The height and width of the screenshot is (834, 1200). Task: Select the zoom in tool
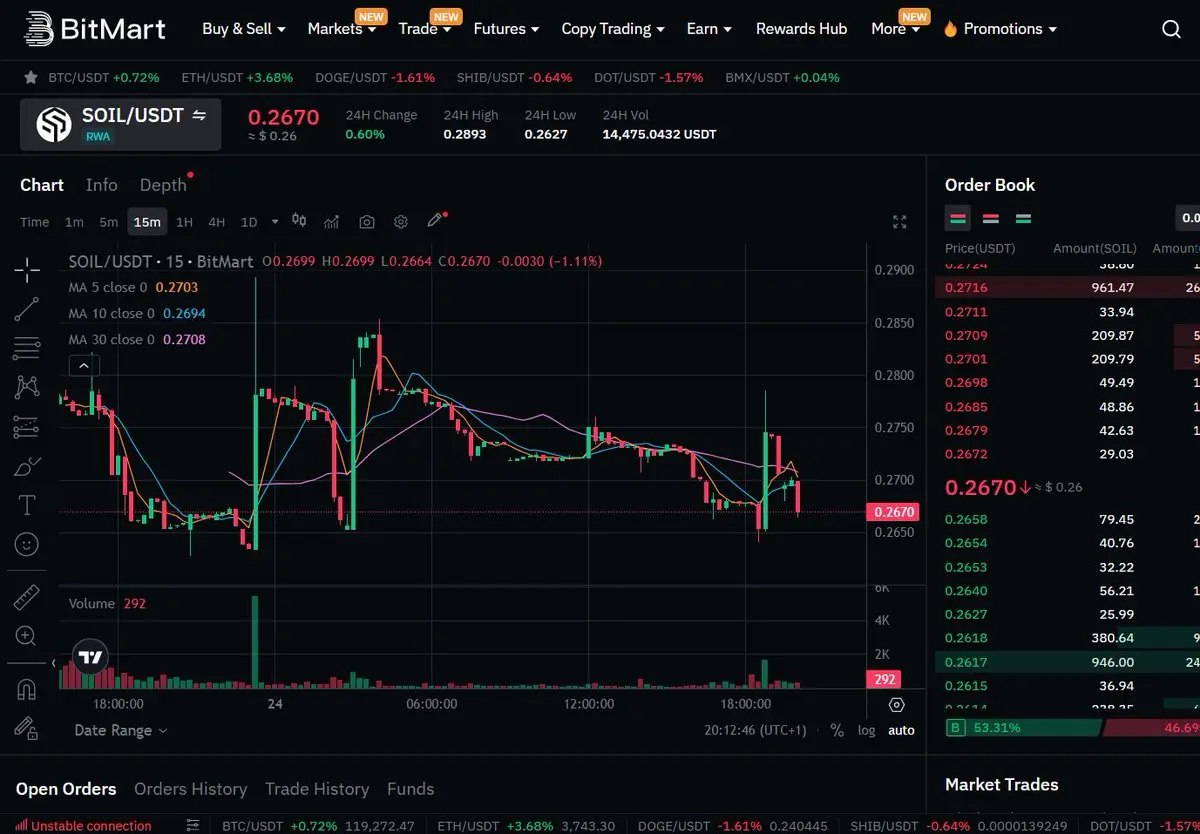pos(27,636)
